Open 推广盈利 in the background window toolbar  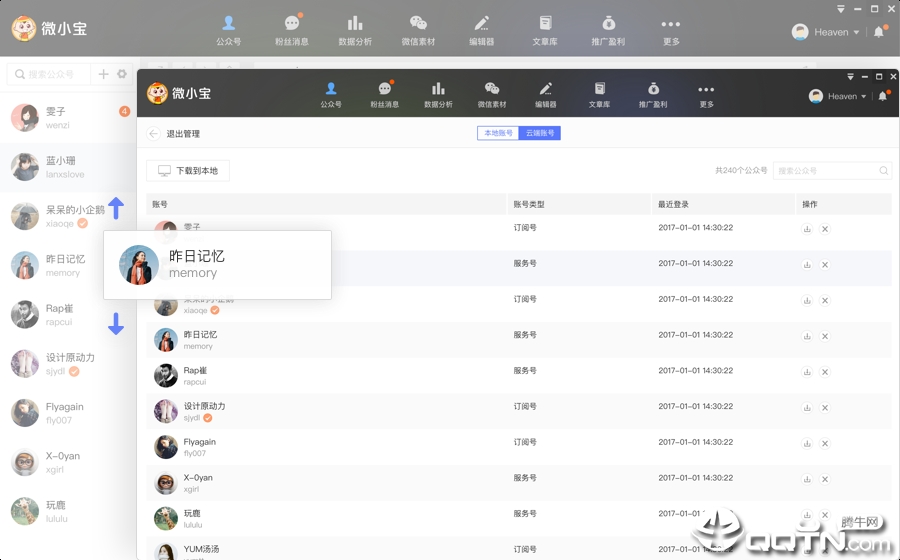608,30
